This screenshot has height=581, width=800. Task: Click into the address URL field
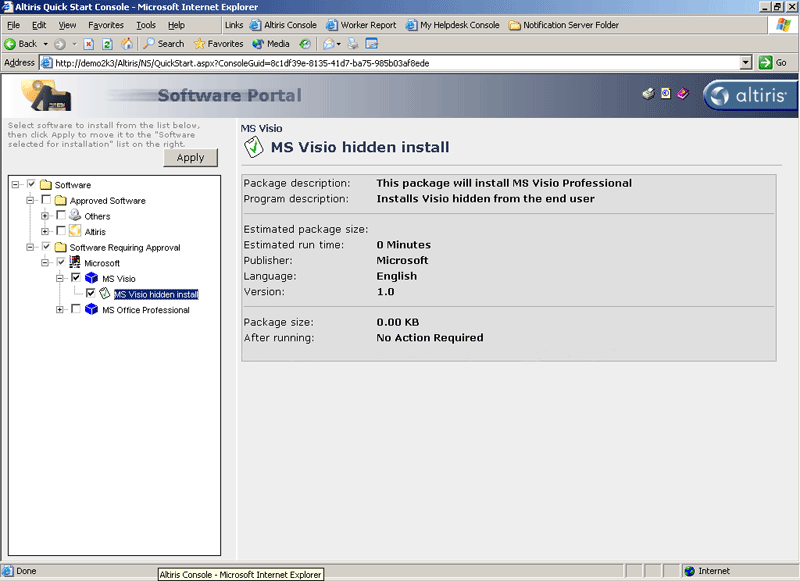pos(390,62)
